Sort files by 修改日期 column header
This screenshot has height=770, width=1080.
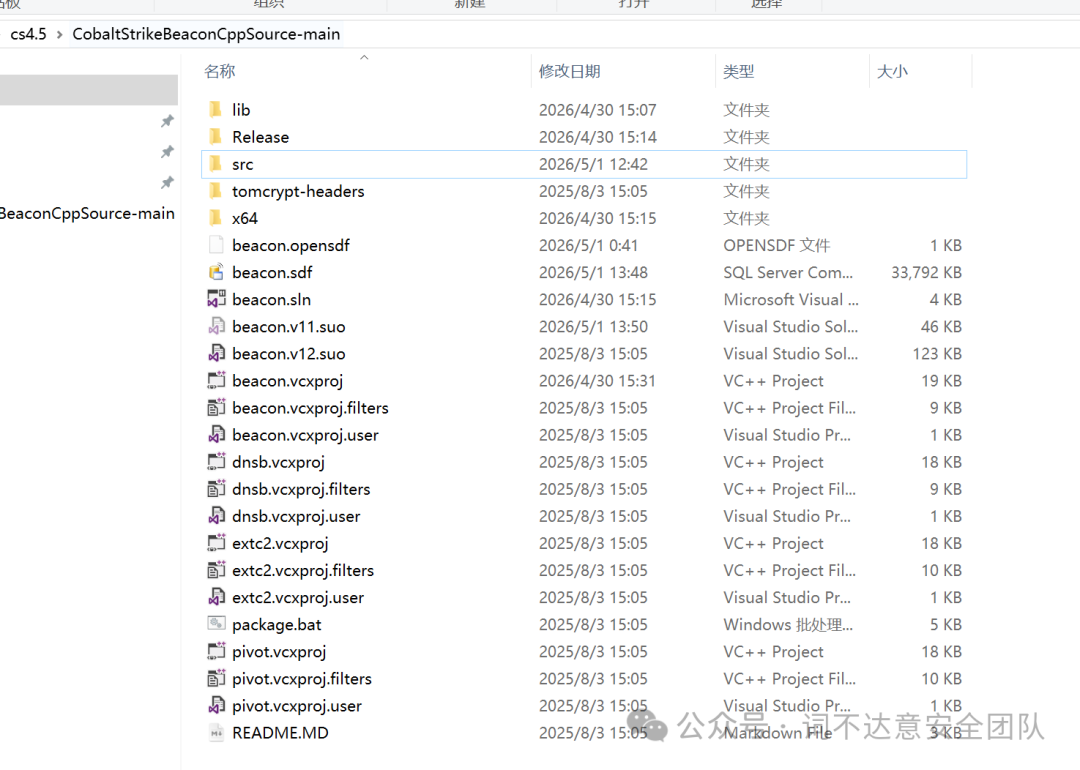coord(570,72)
